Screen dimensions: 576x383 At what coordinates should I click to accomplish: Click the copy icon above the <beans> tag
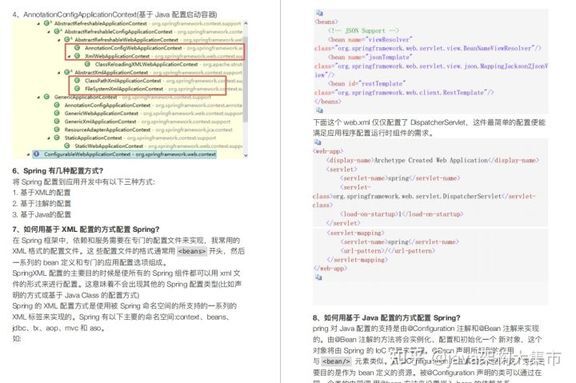(320, 13)
